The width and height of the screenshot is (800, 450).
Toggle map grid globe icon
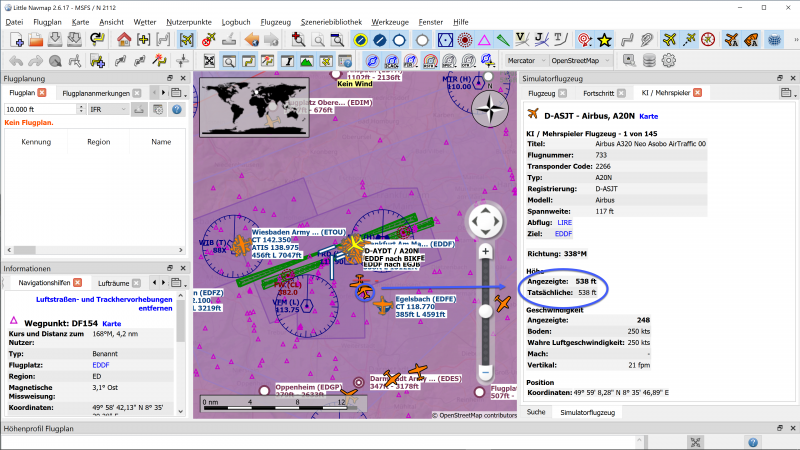coord(774,39)
